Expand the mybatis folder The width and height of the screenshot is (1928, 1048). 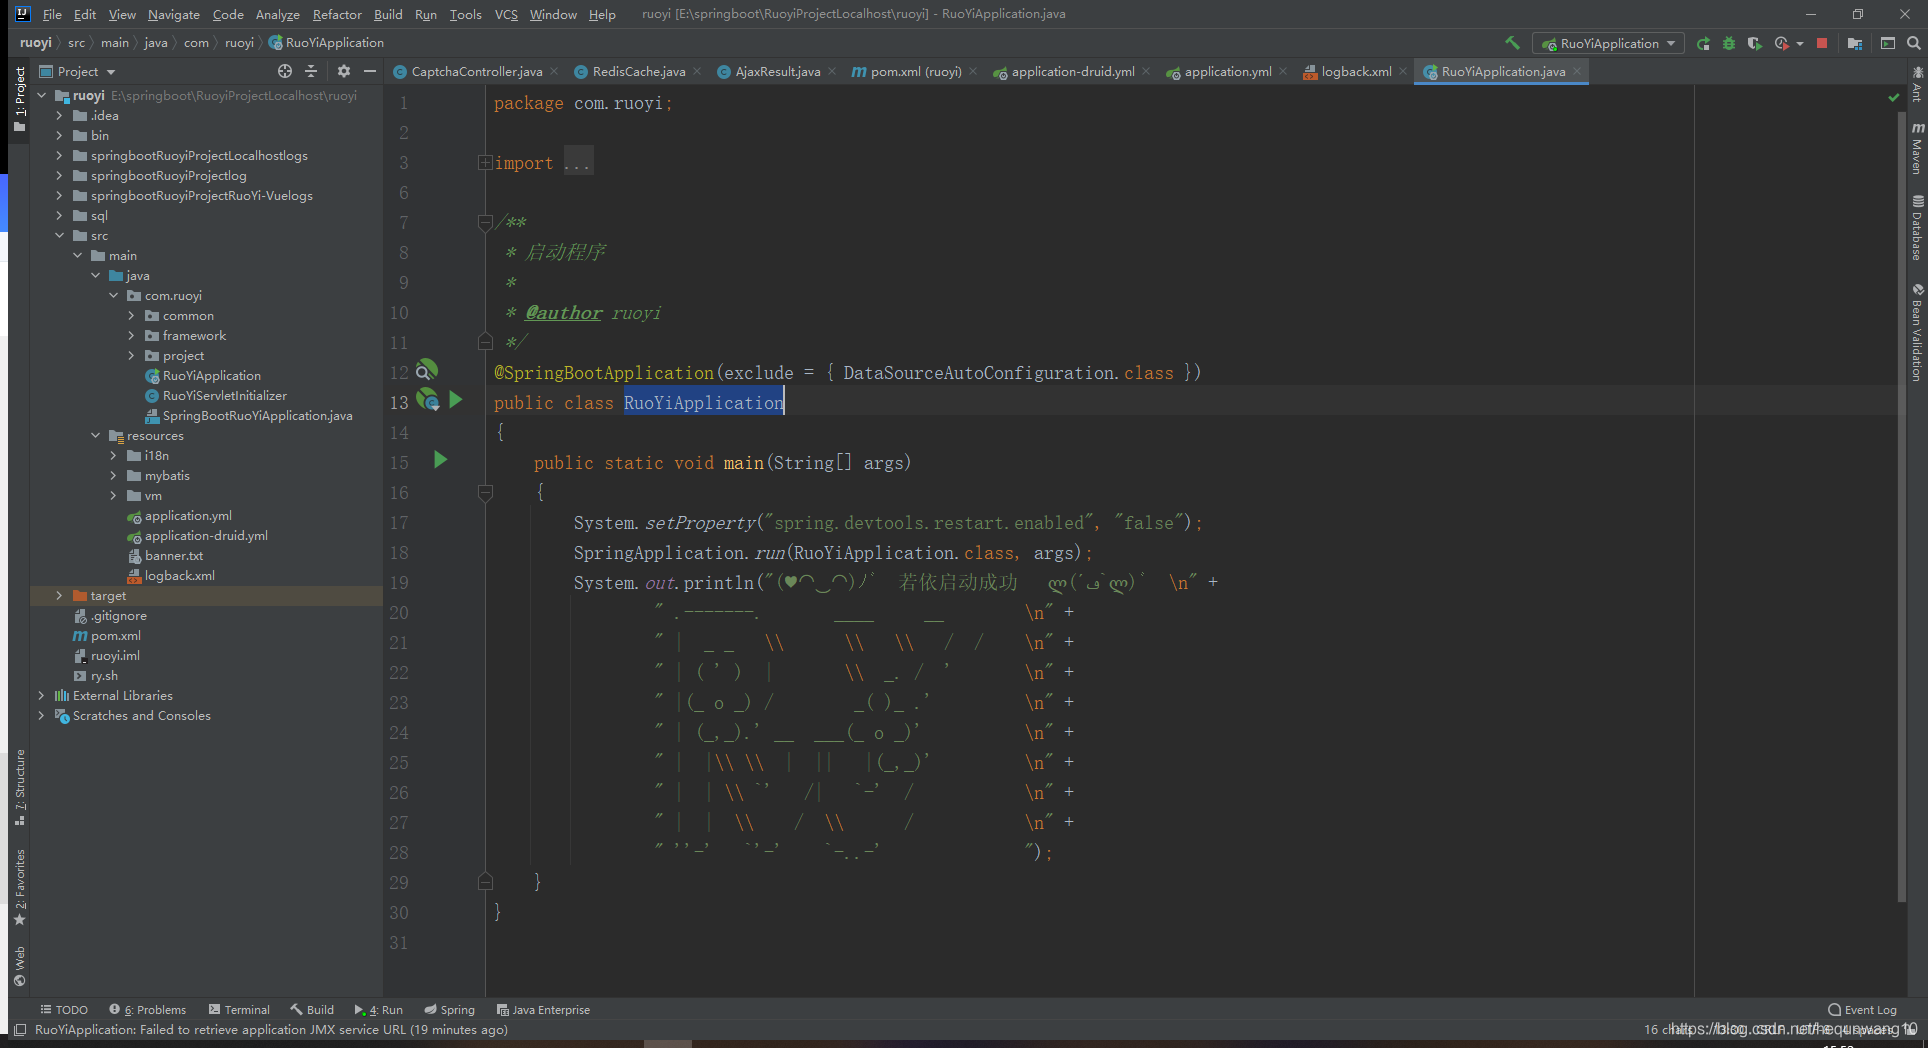pos(113,475)
